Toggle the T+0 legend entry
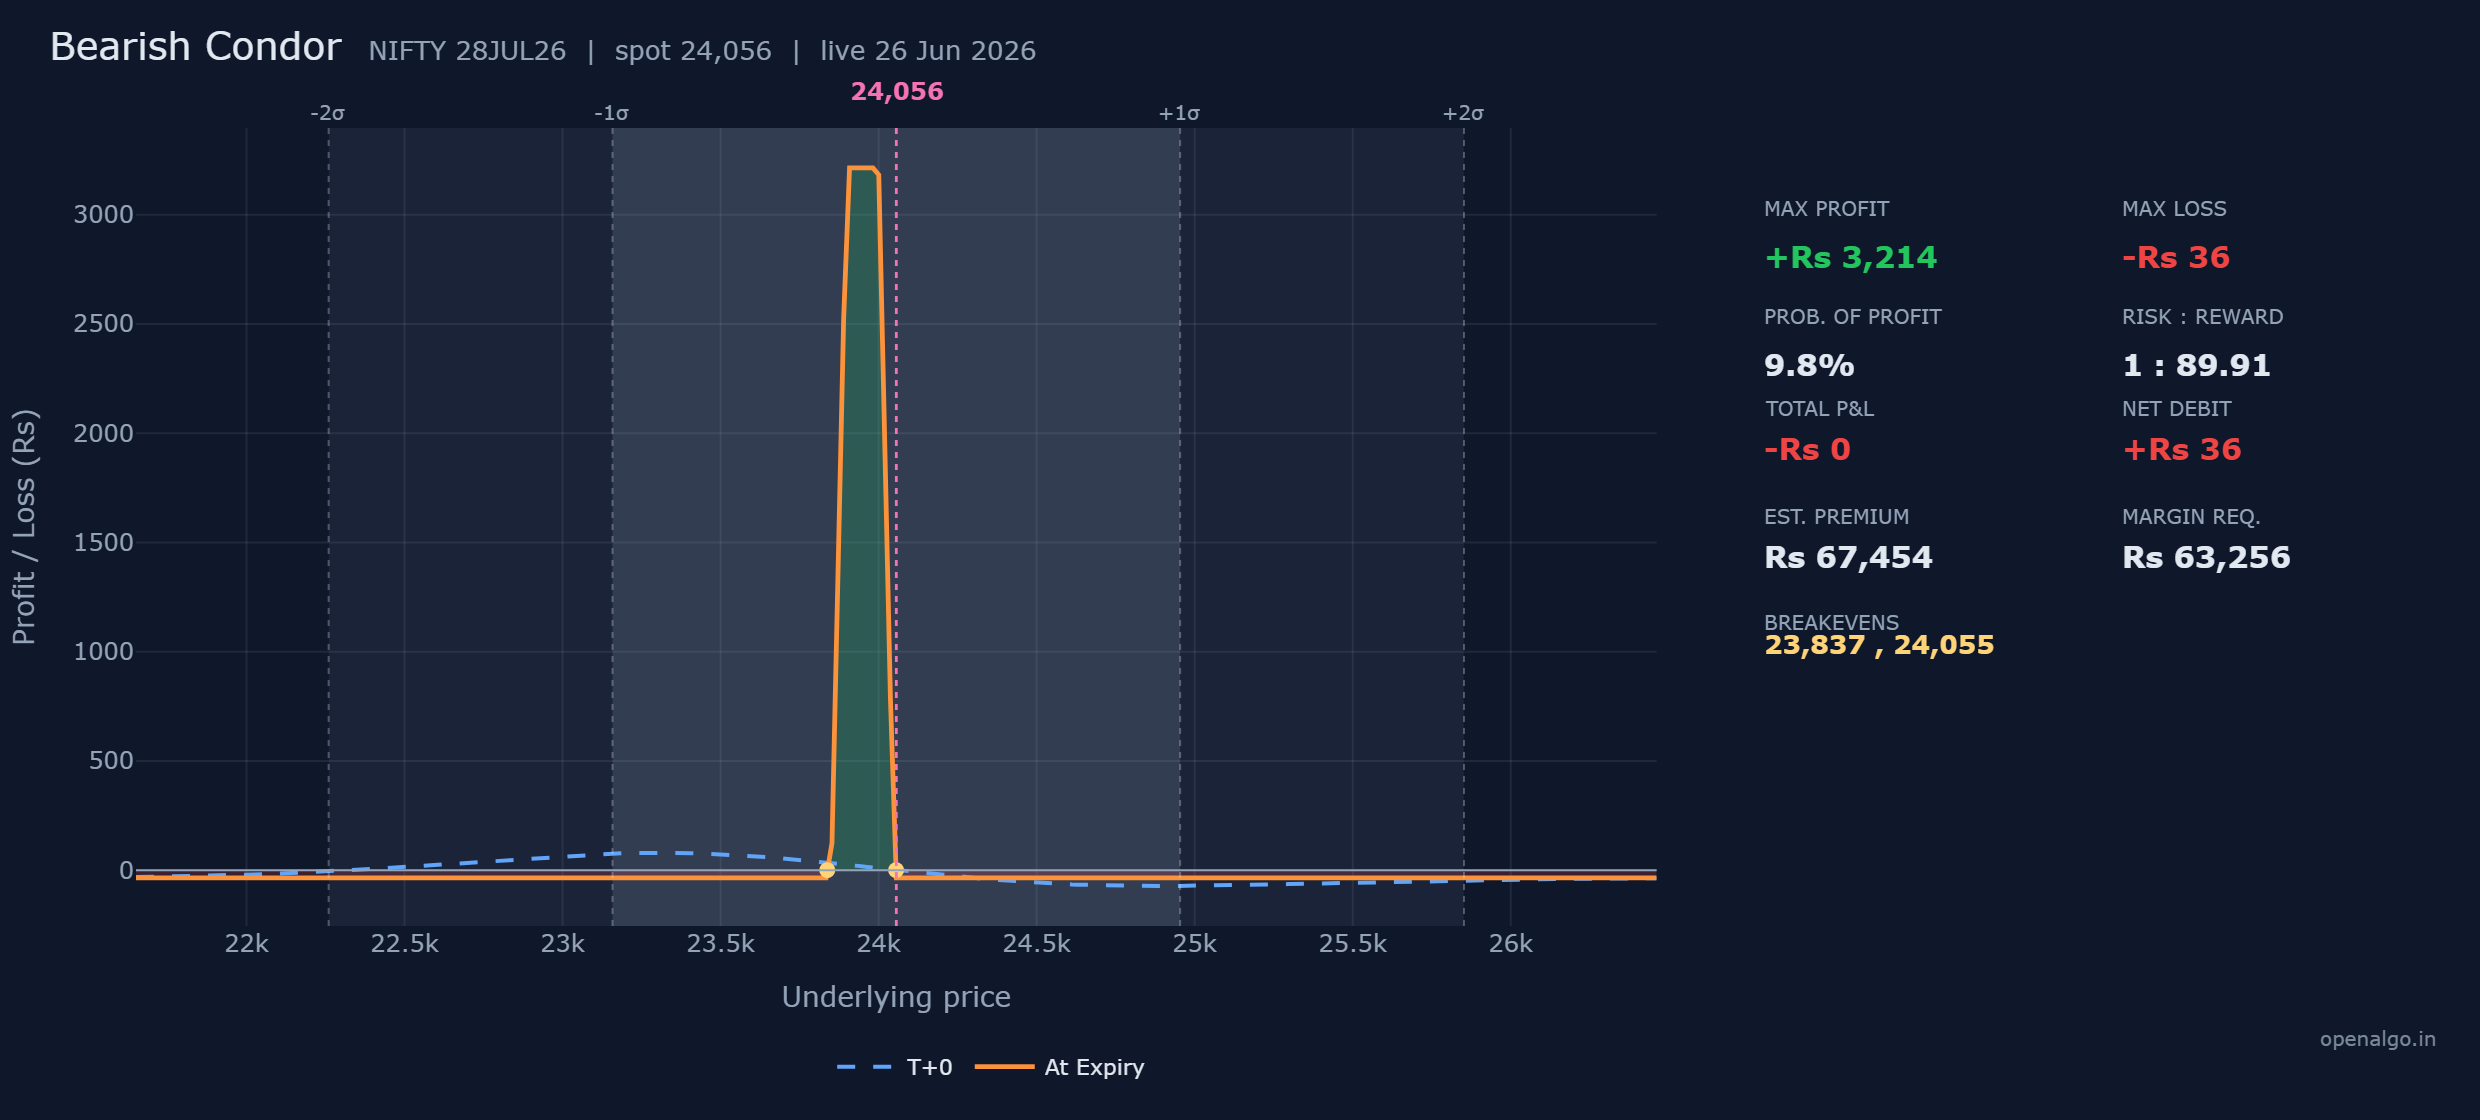Viewport: 2480px width, 1120px height. pyautogui.click(x=894, y=1067)
